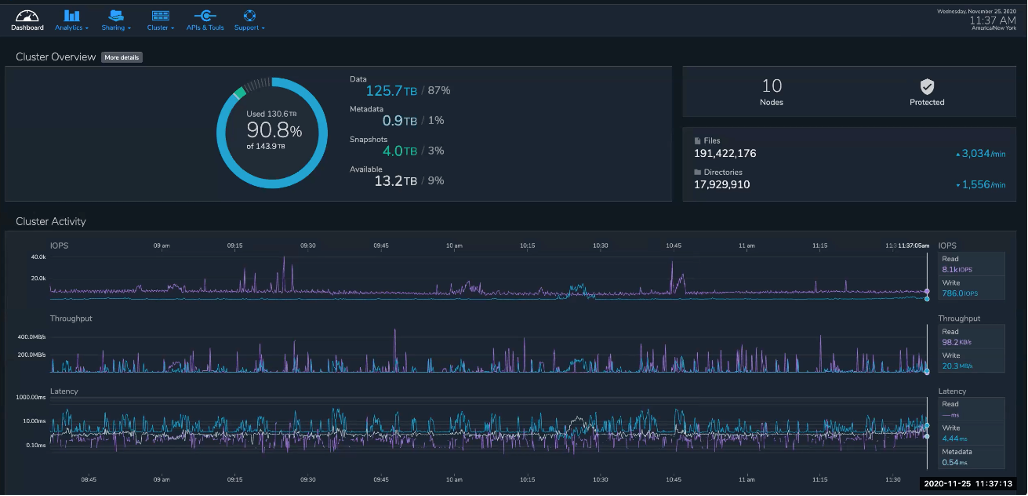Viewport: 1028px width, 496px height.
Task: Click the Cluster grid icon
Action: pos(159,15)
